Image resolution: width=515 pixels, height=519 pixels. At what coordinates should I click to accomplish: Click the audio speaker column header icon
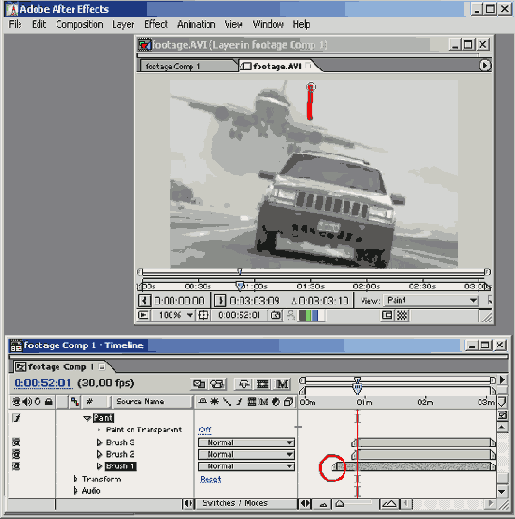tap(27, 402)
